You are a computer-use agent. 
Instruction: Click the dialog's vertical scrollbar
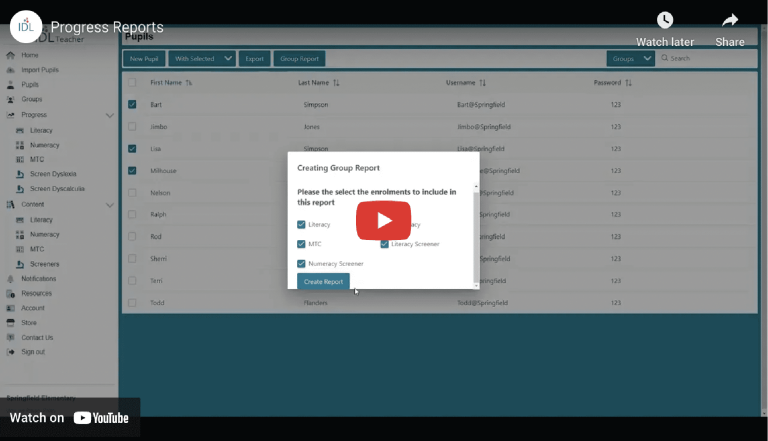476,235
